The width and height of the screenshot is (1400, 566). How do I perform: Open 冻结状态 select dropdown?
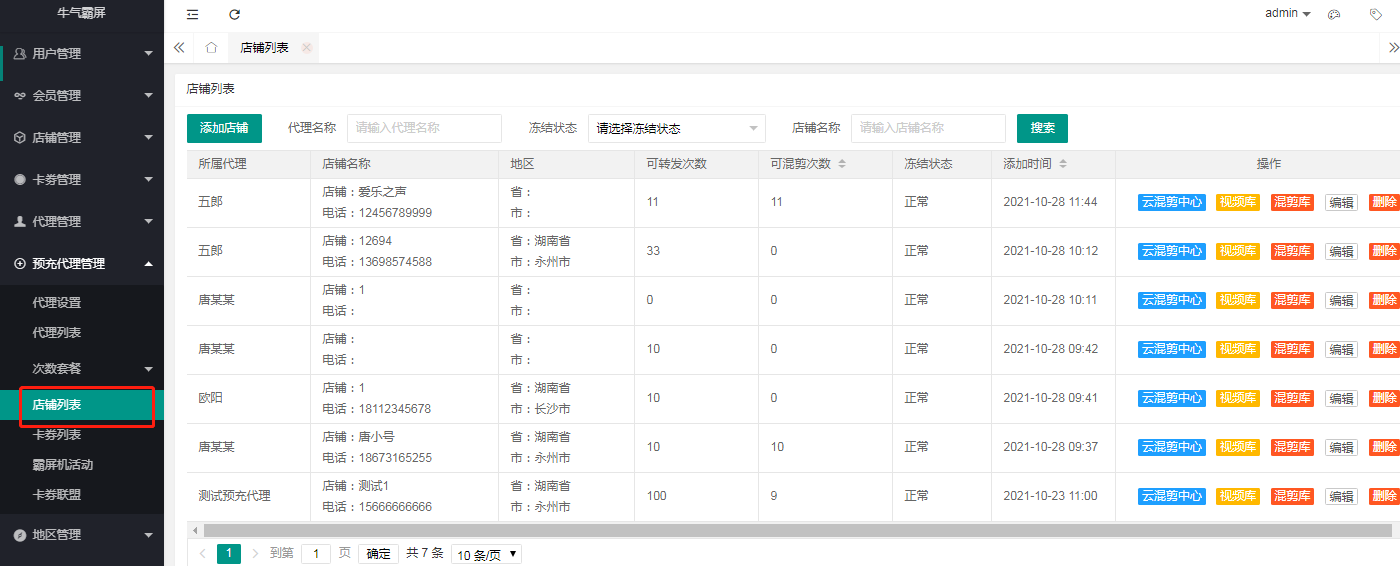pyautogui.click(x=677, y=128)
